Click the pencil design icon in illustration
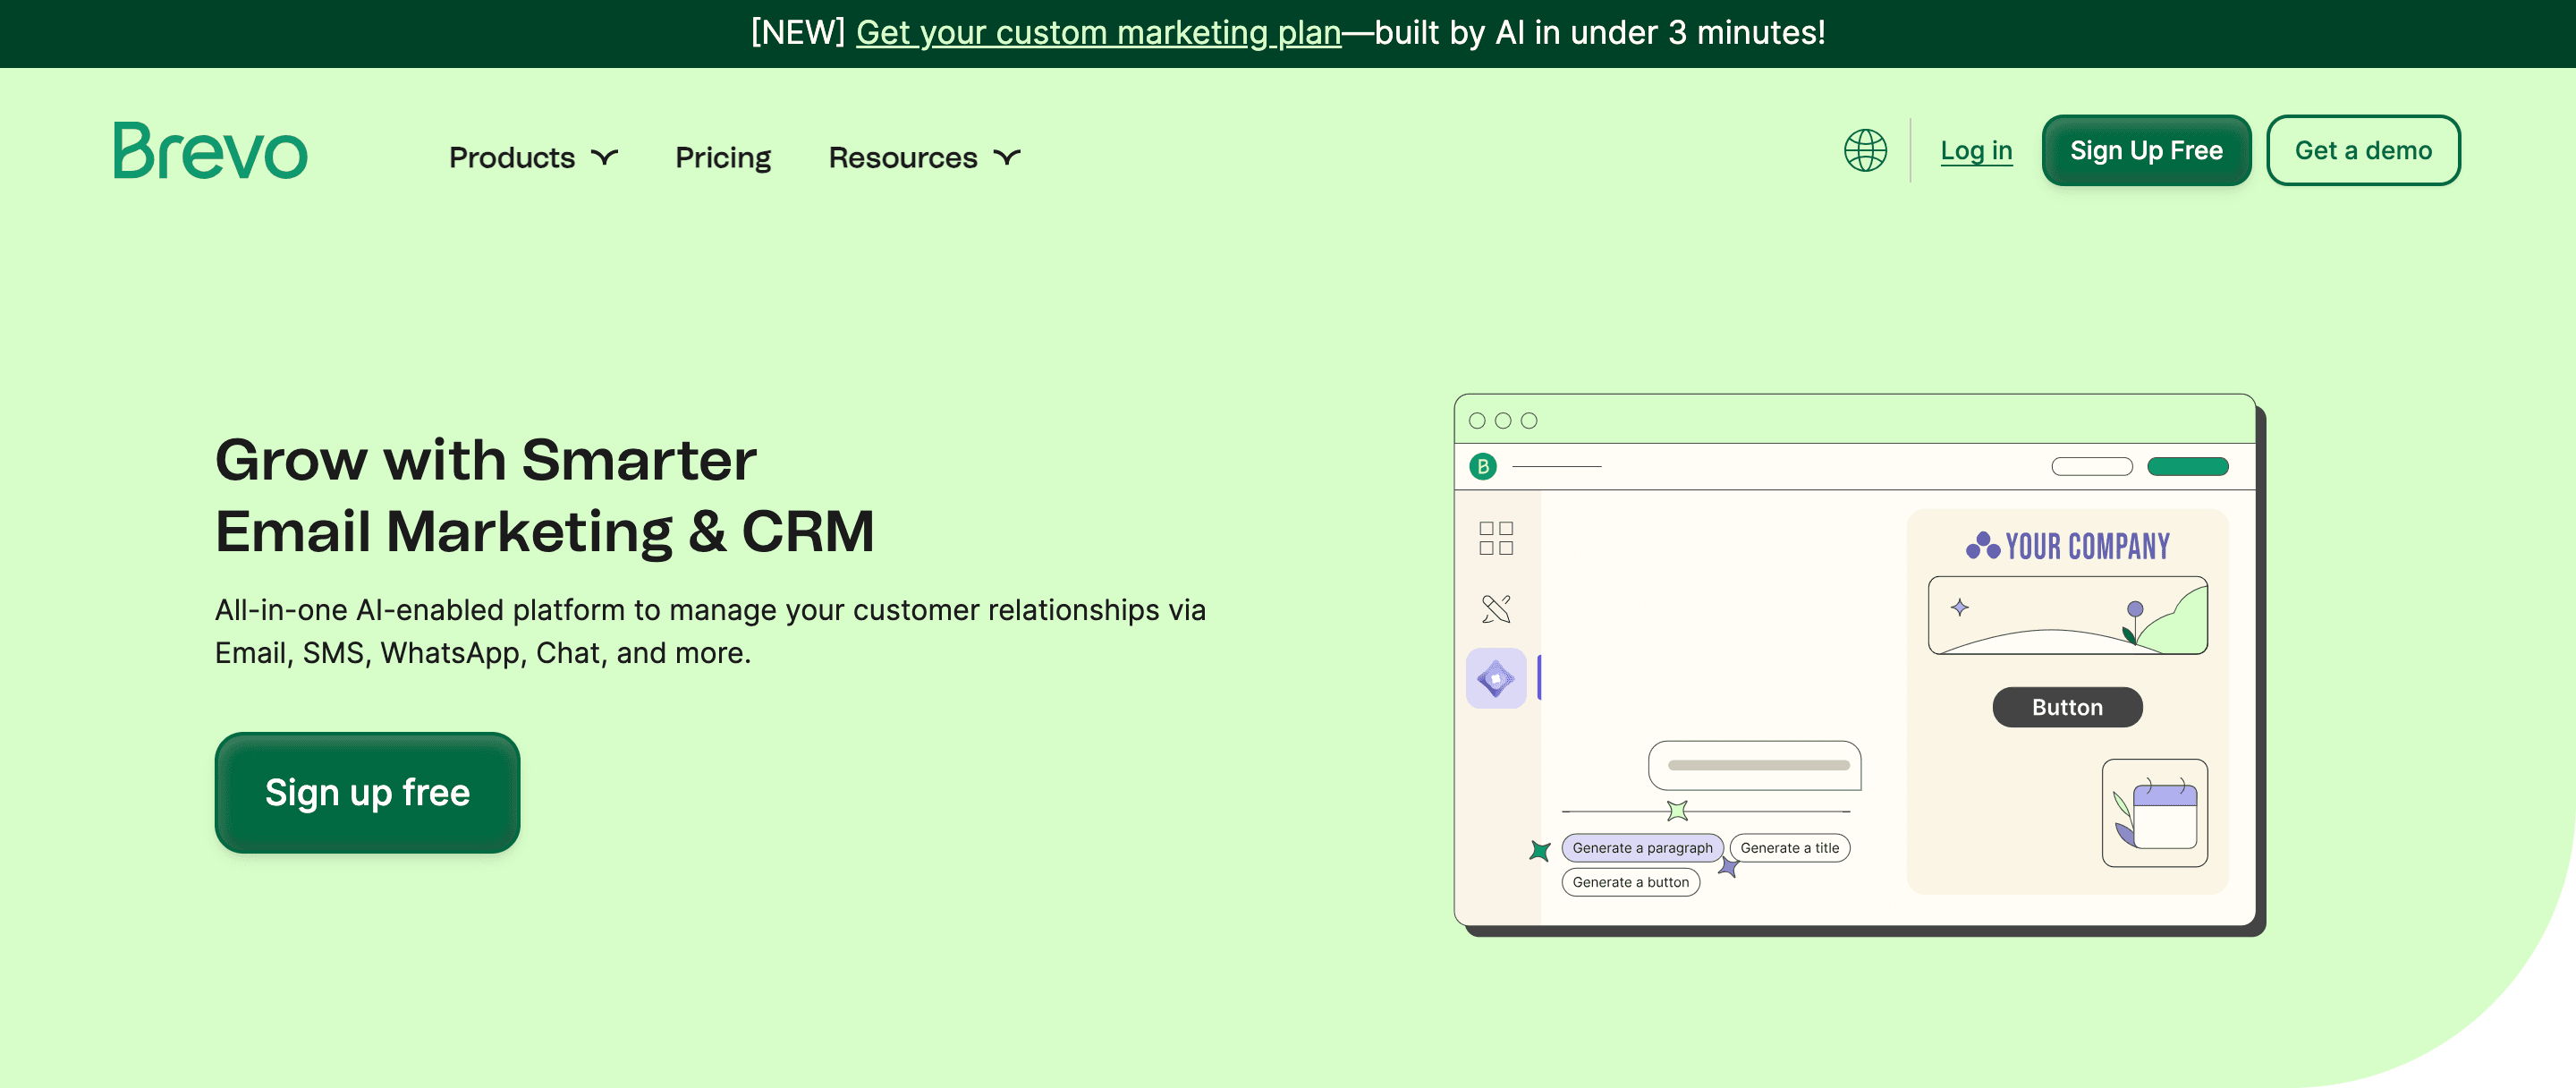The width and height of the screenshot is (2576, 1088). [1496, 608]
